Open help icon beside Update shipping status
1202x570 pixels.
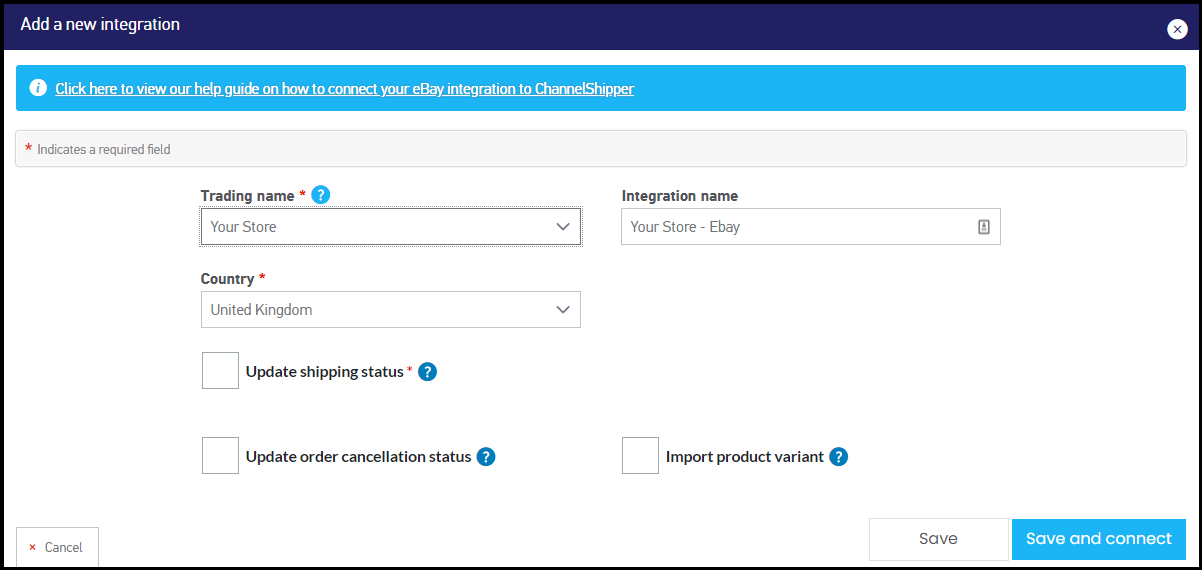[x=427, y=372]
